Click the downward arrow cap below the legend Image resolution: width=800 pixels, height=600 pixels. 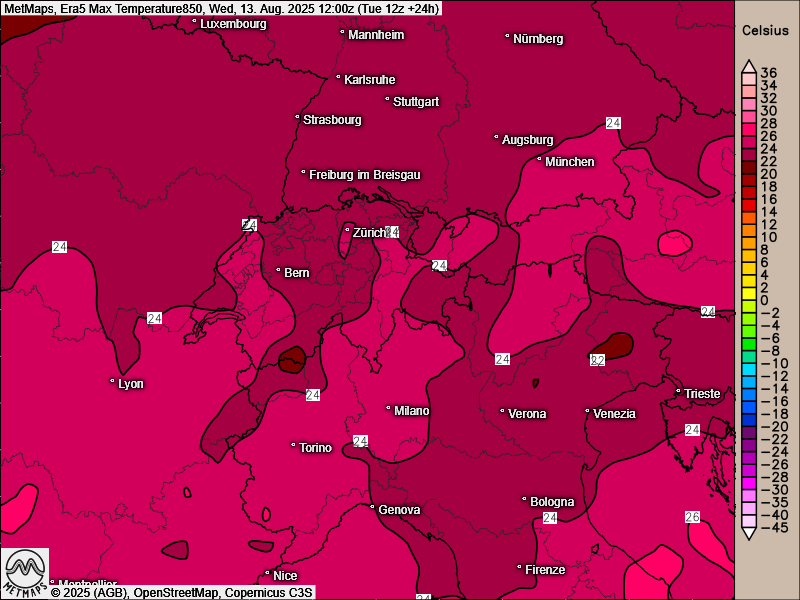(748, 534)
